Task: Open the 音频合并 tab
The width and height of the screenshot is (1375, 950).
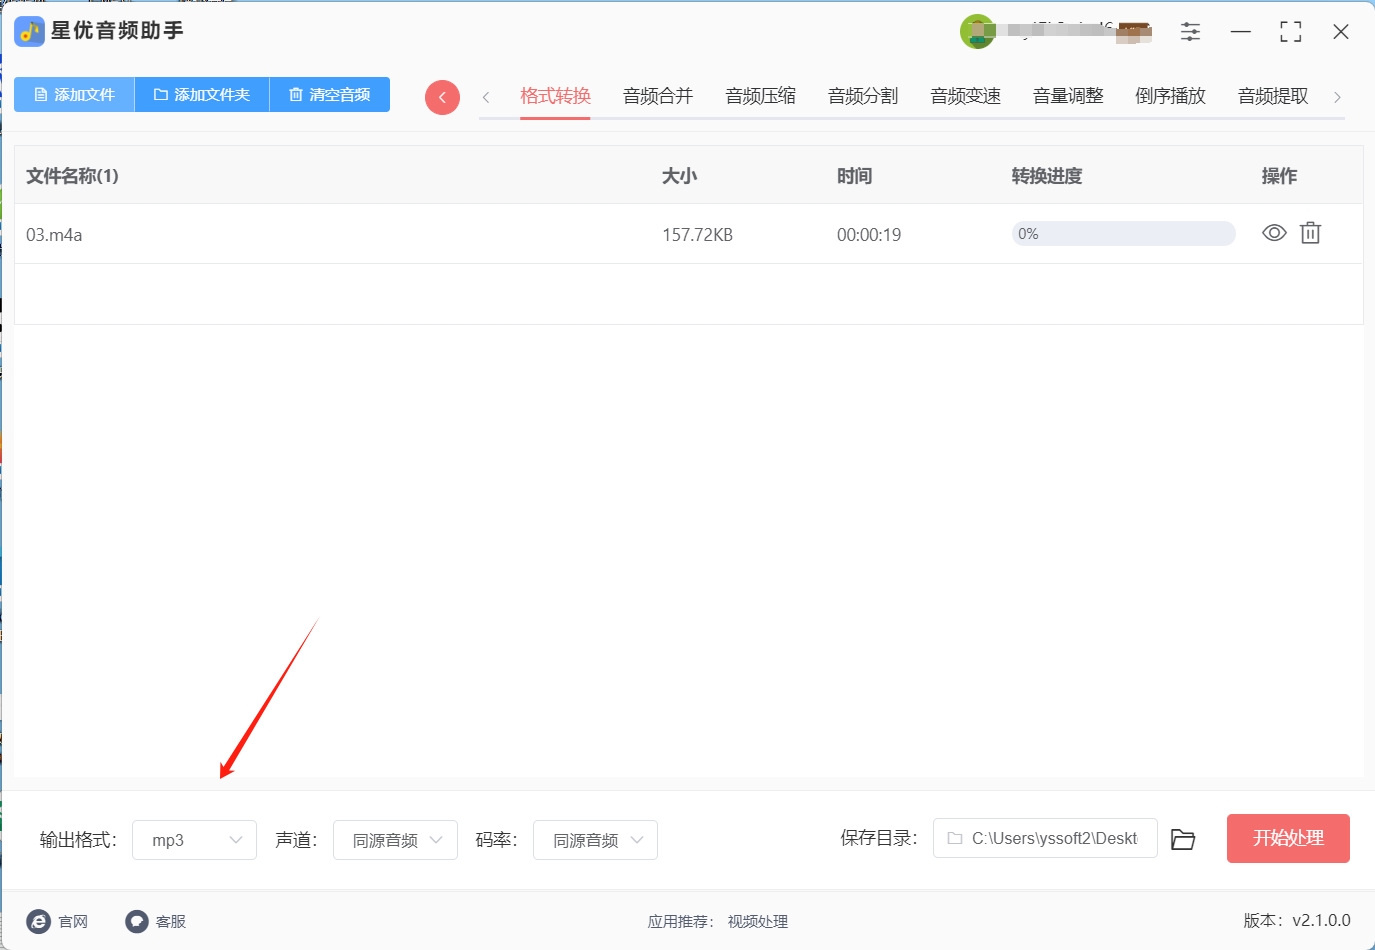Action: tap(658, 96)
